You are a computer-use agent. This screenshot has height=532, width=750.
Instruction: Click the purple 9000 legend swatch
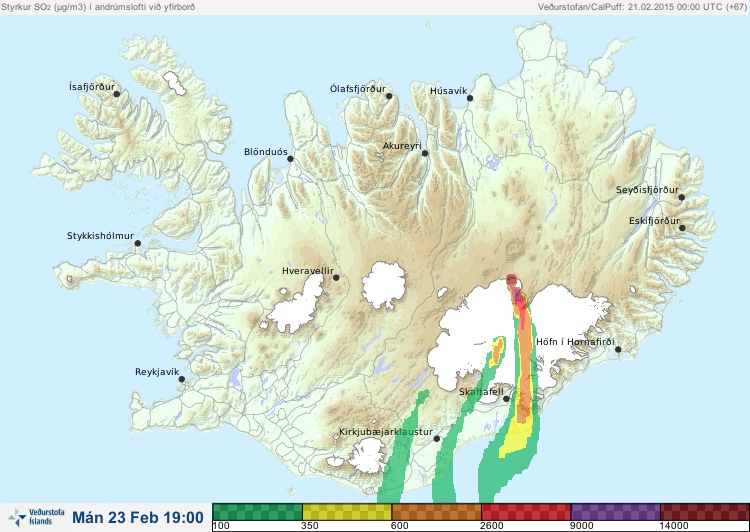(615, 512)
